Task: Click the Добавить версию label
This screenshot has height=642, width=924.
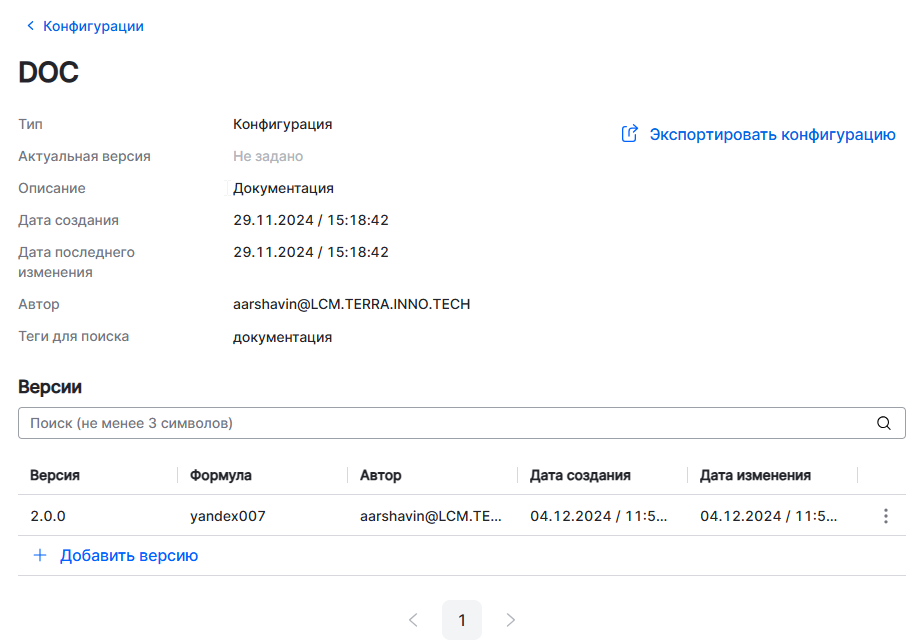Action: [x=129, y=555]
